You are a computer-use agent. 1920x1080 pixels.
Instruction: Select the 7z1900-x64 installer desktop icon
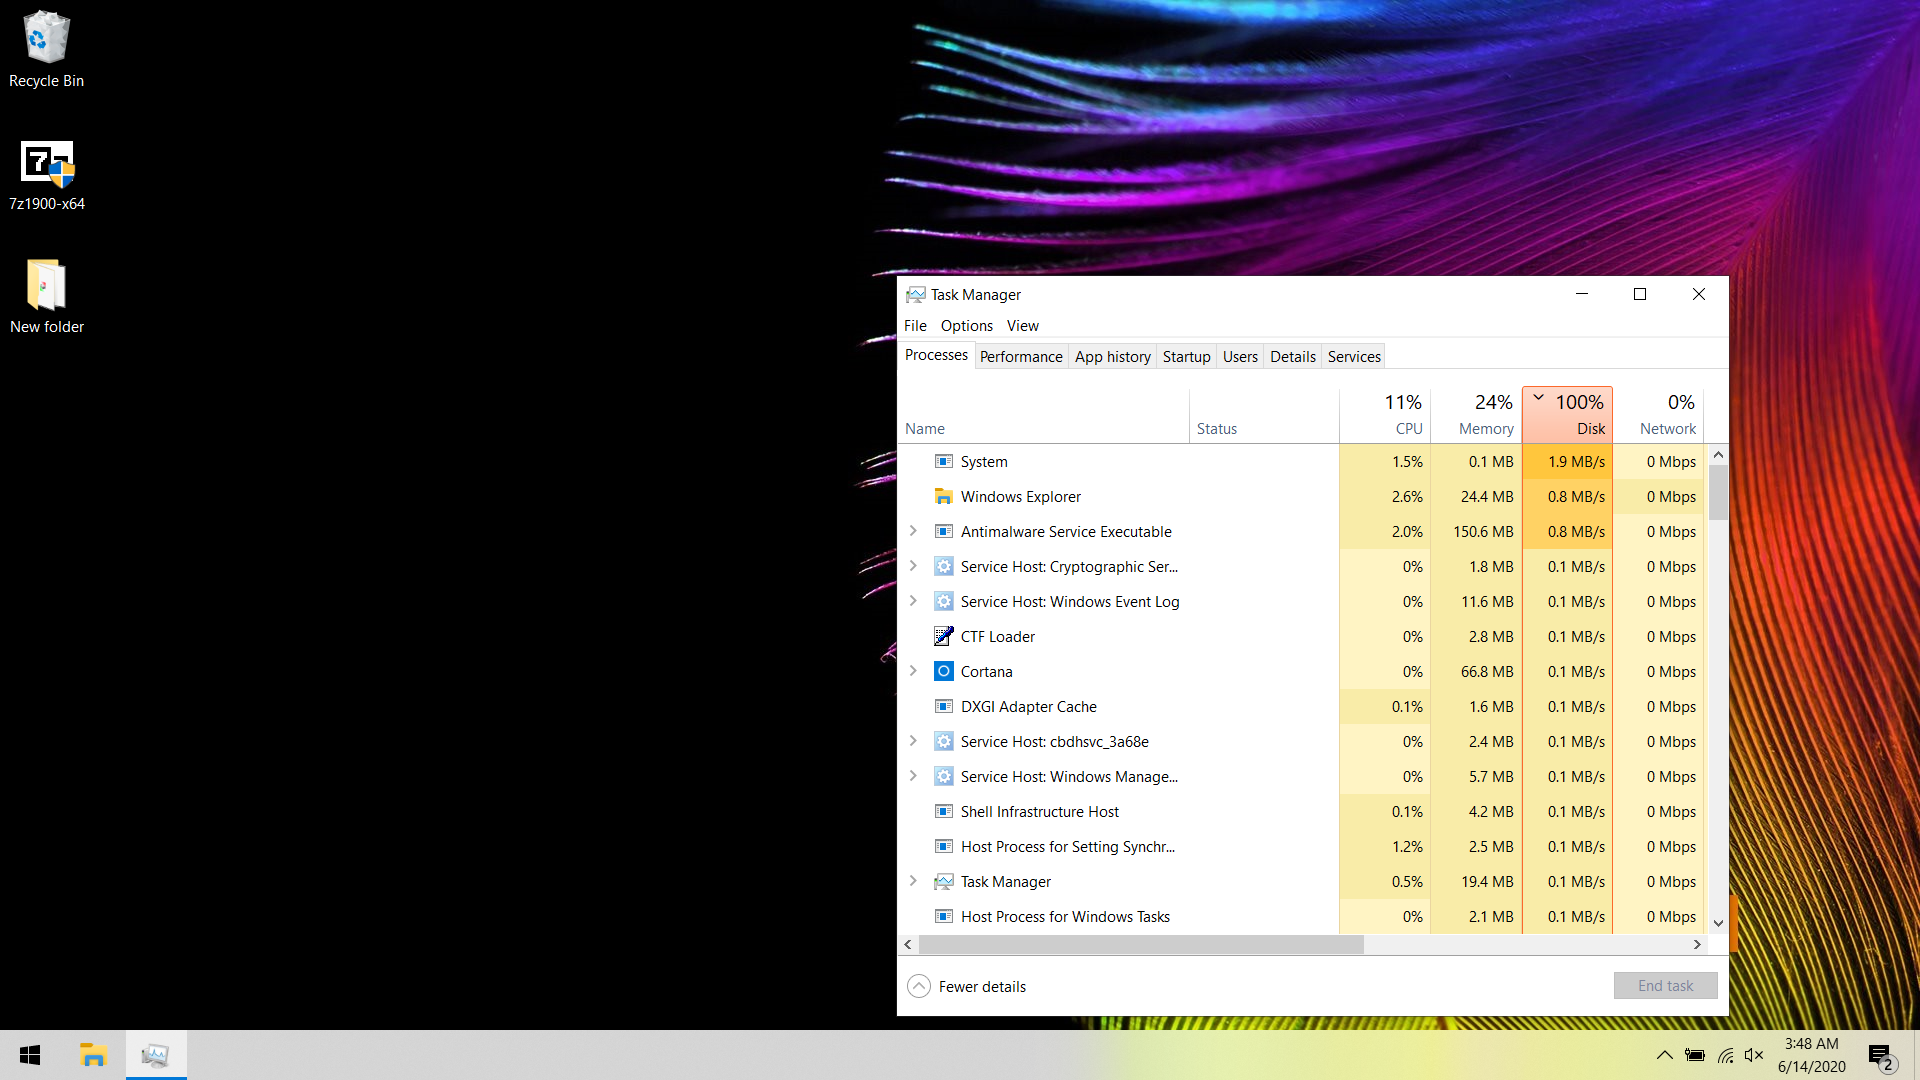pos(46,175)
